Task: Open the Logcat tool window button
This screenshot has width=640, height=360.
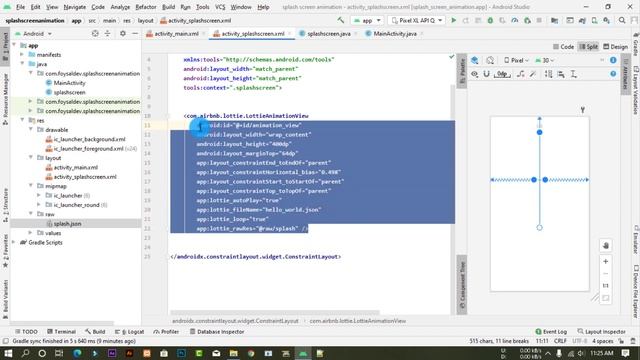Action: (129, 331)
